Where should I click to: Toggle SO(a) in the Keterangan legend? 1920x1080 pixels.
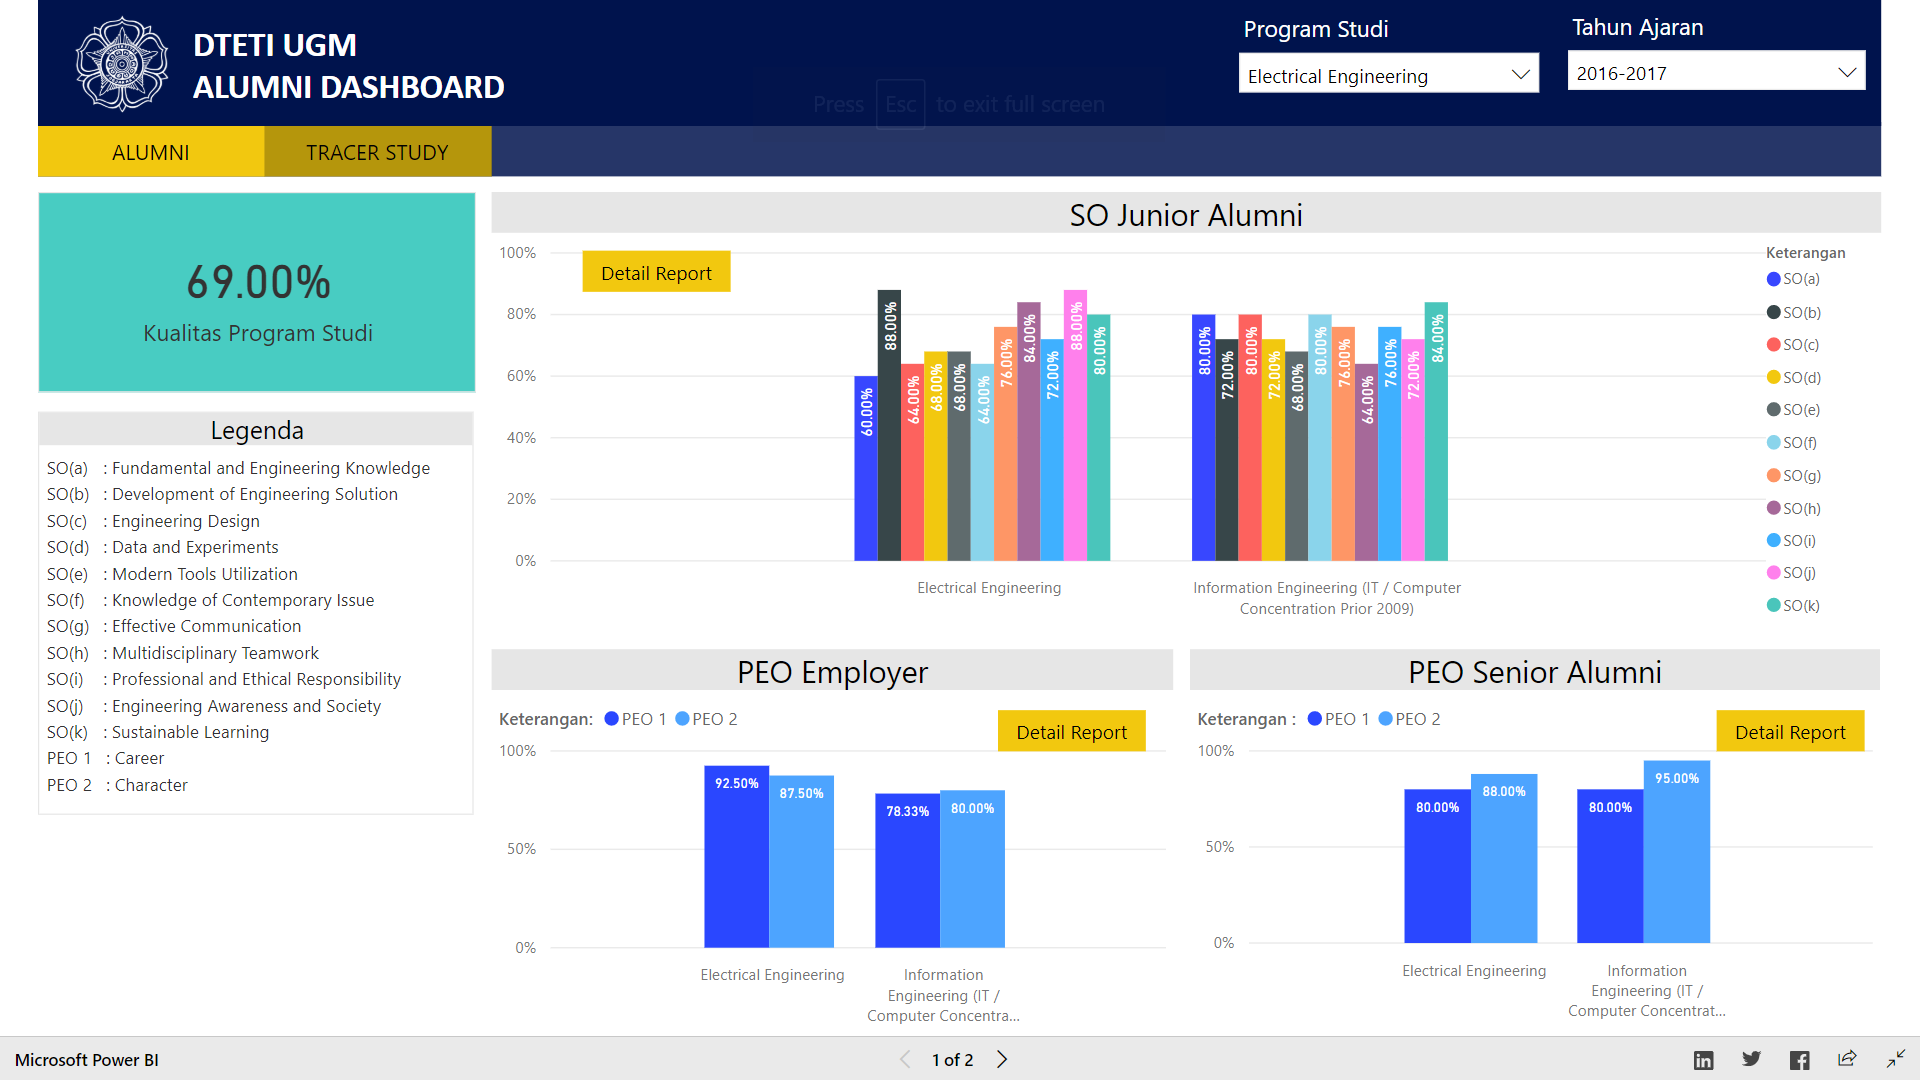1794,279
